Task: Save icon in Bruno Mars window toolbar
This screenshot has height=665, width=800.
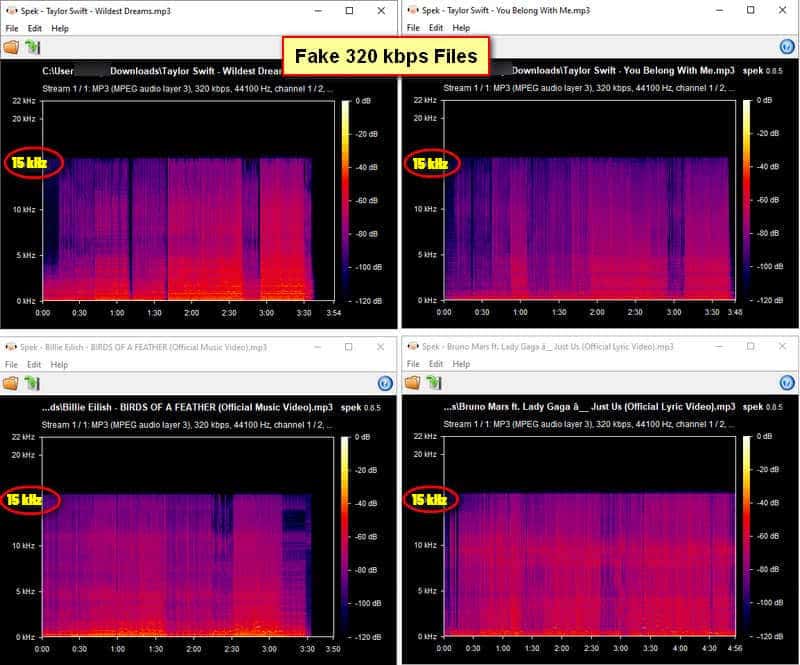Action: (434, 382)
